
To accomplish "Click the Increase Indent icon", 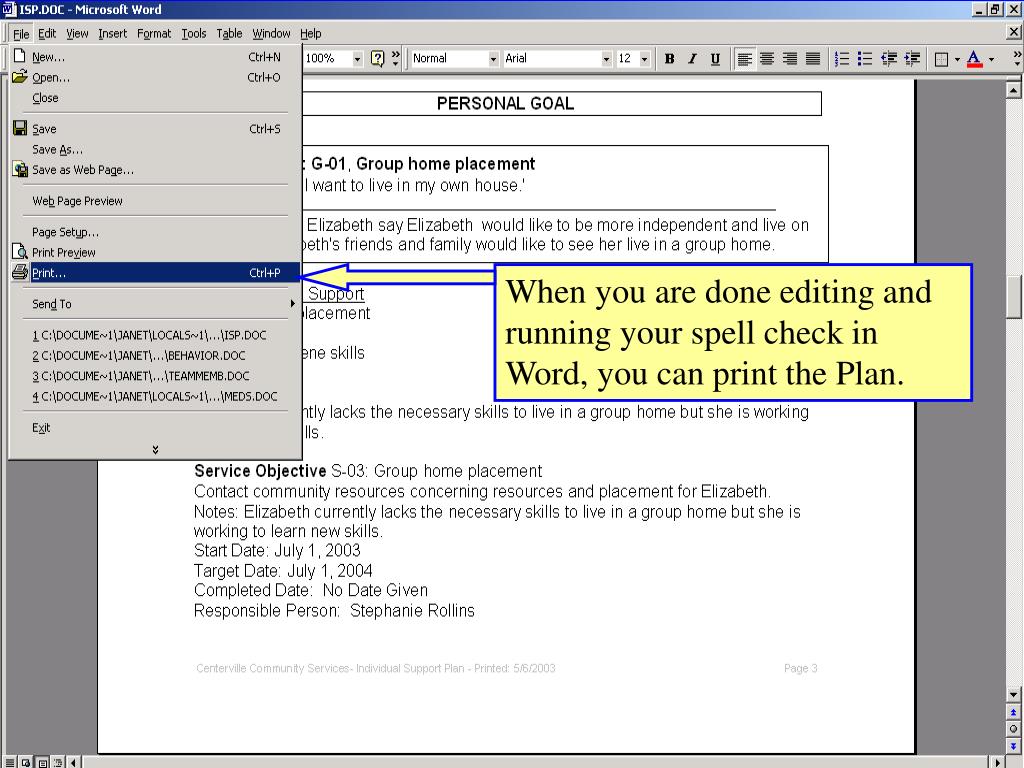I will coord(912,59).
